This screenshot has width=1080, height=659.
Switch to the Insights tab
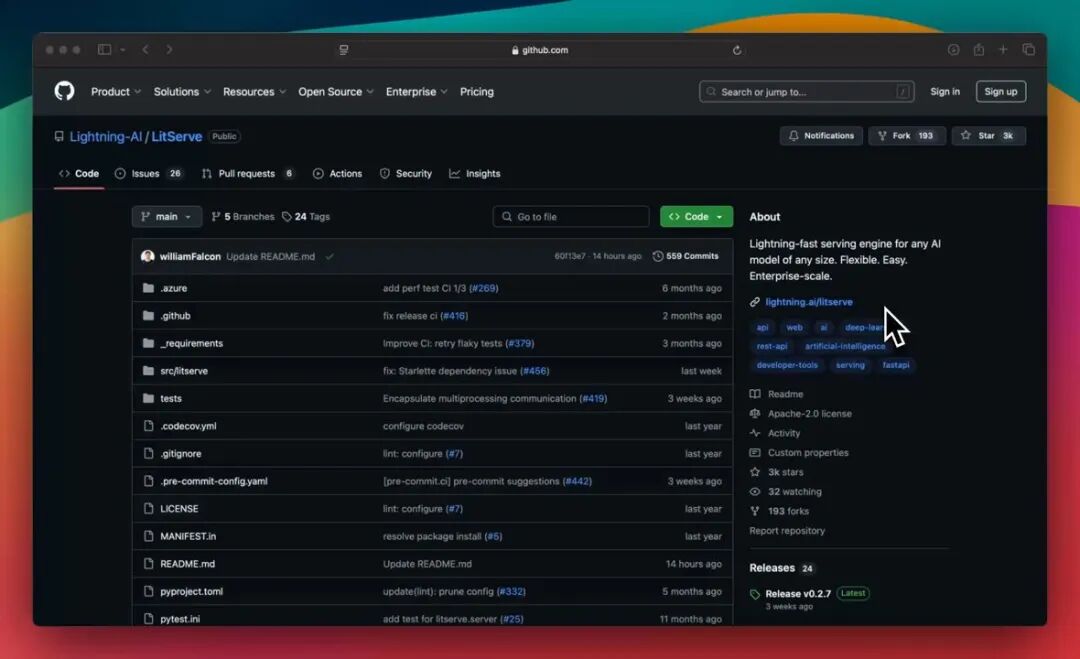tap(475, 174)
